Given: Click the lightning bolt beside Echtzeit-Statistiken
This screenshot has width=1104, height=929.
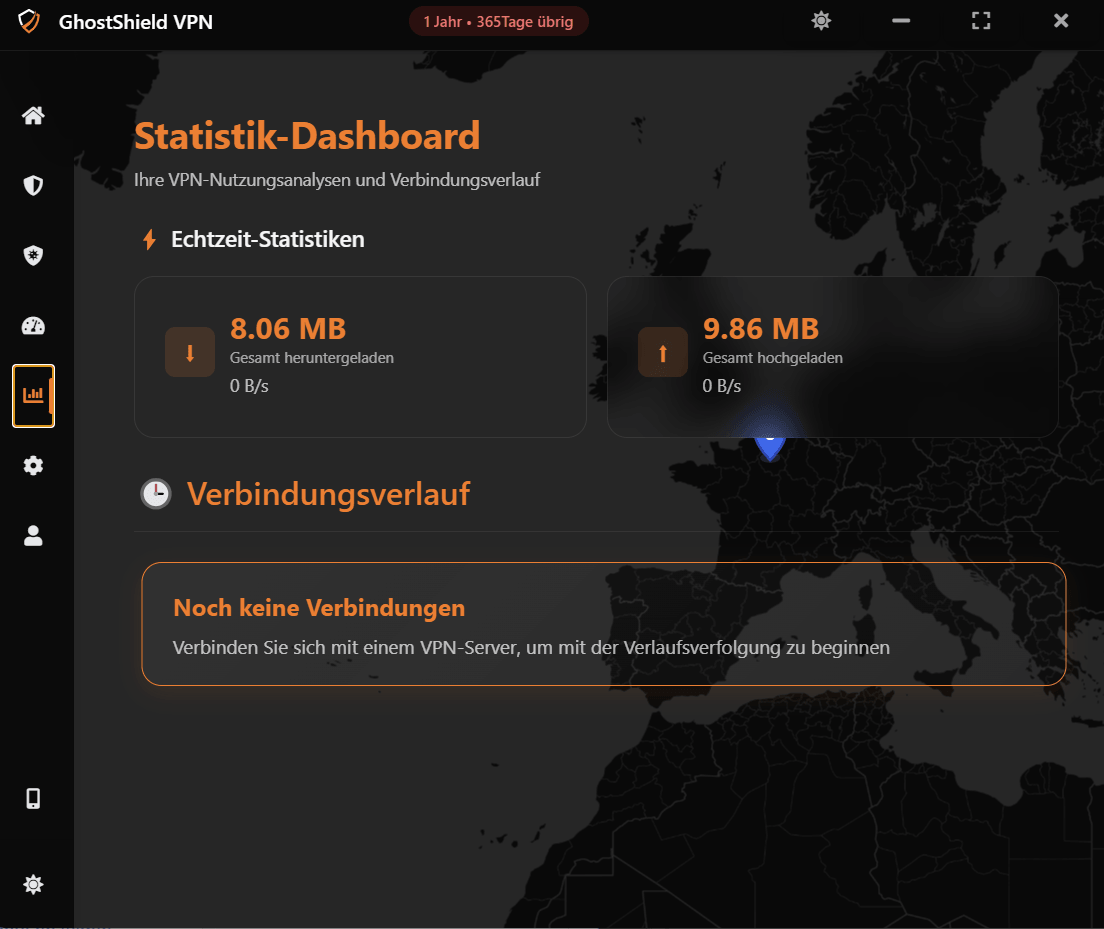Looking at the screenshot, I should click(x=149, y=239).
